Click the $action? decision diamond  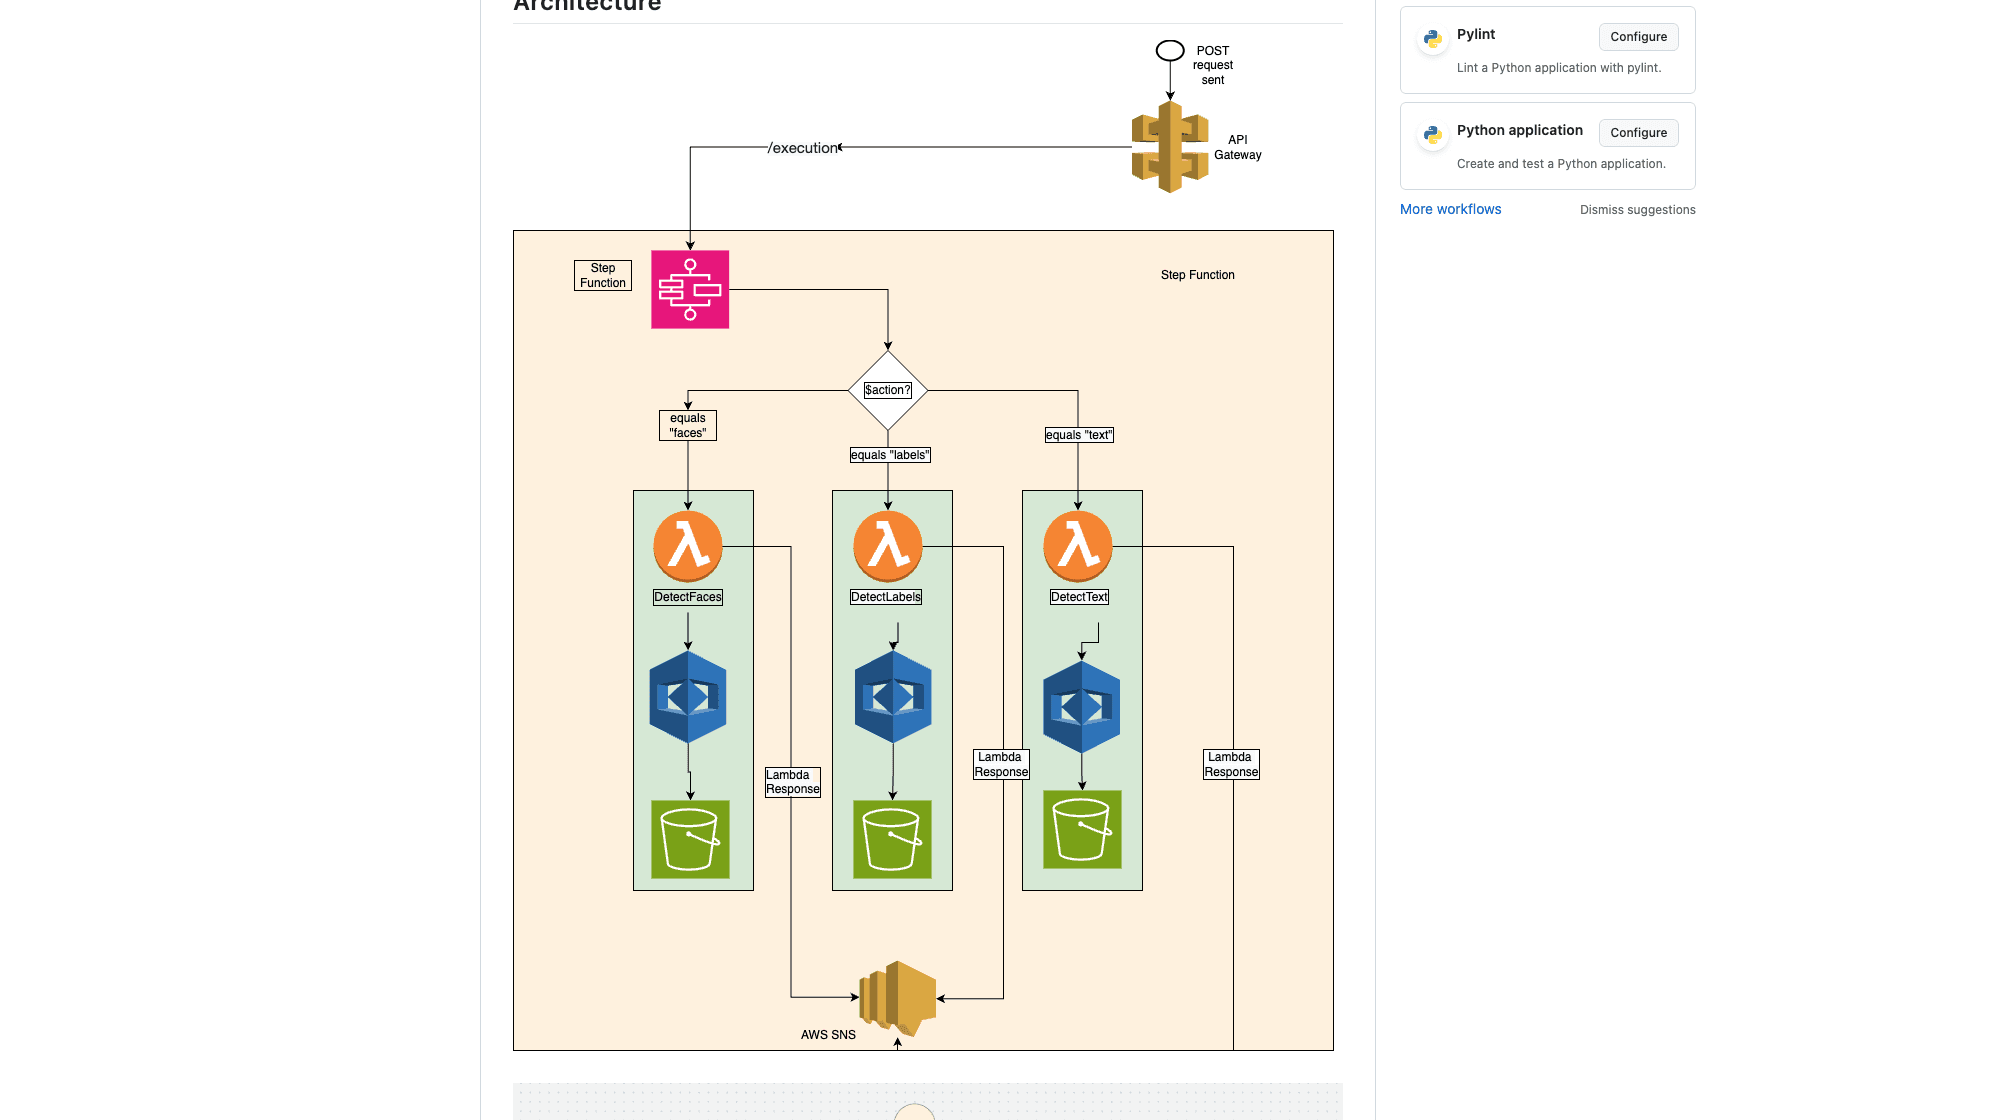888,390
